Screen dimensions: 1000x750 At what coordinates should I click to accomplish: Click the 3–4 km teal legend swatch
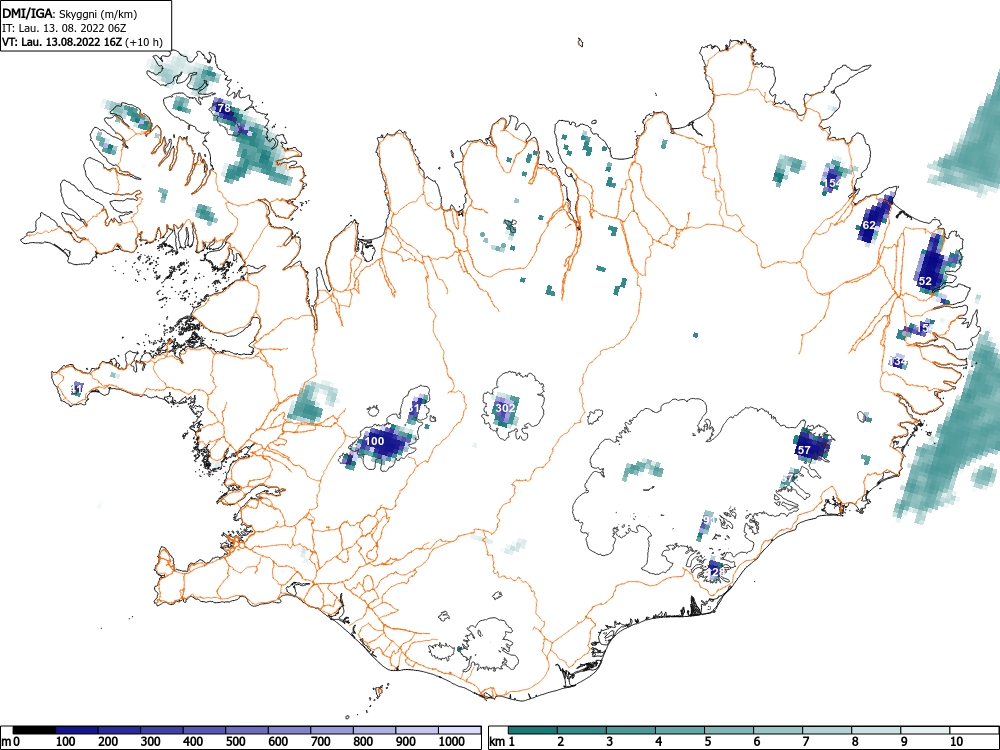[x=631, y=730]
